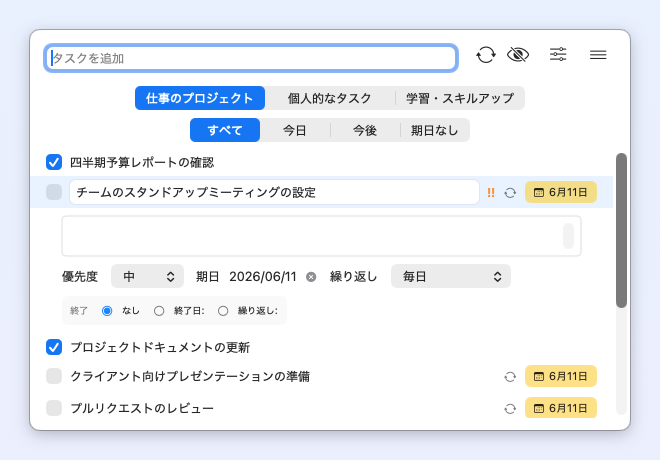Screen dimensions: 660x460
Task: Click 6月11日 badge on クライアント向けプレゼンテーション row
Action: pos(561,376)
